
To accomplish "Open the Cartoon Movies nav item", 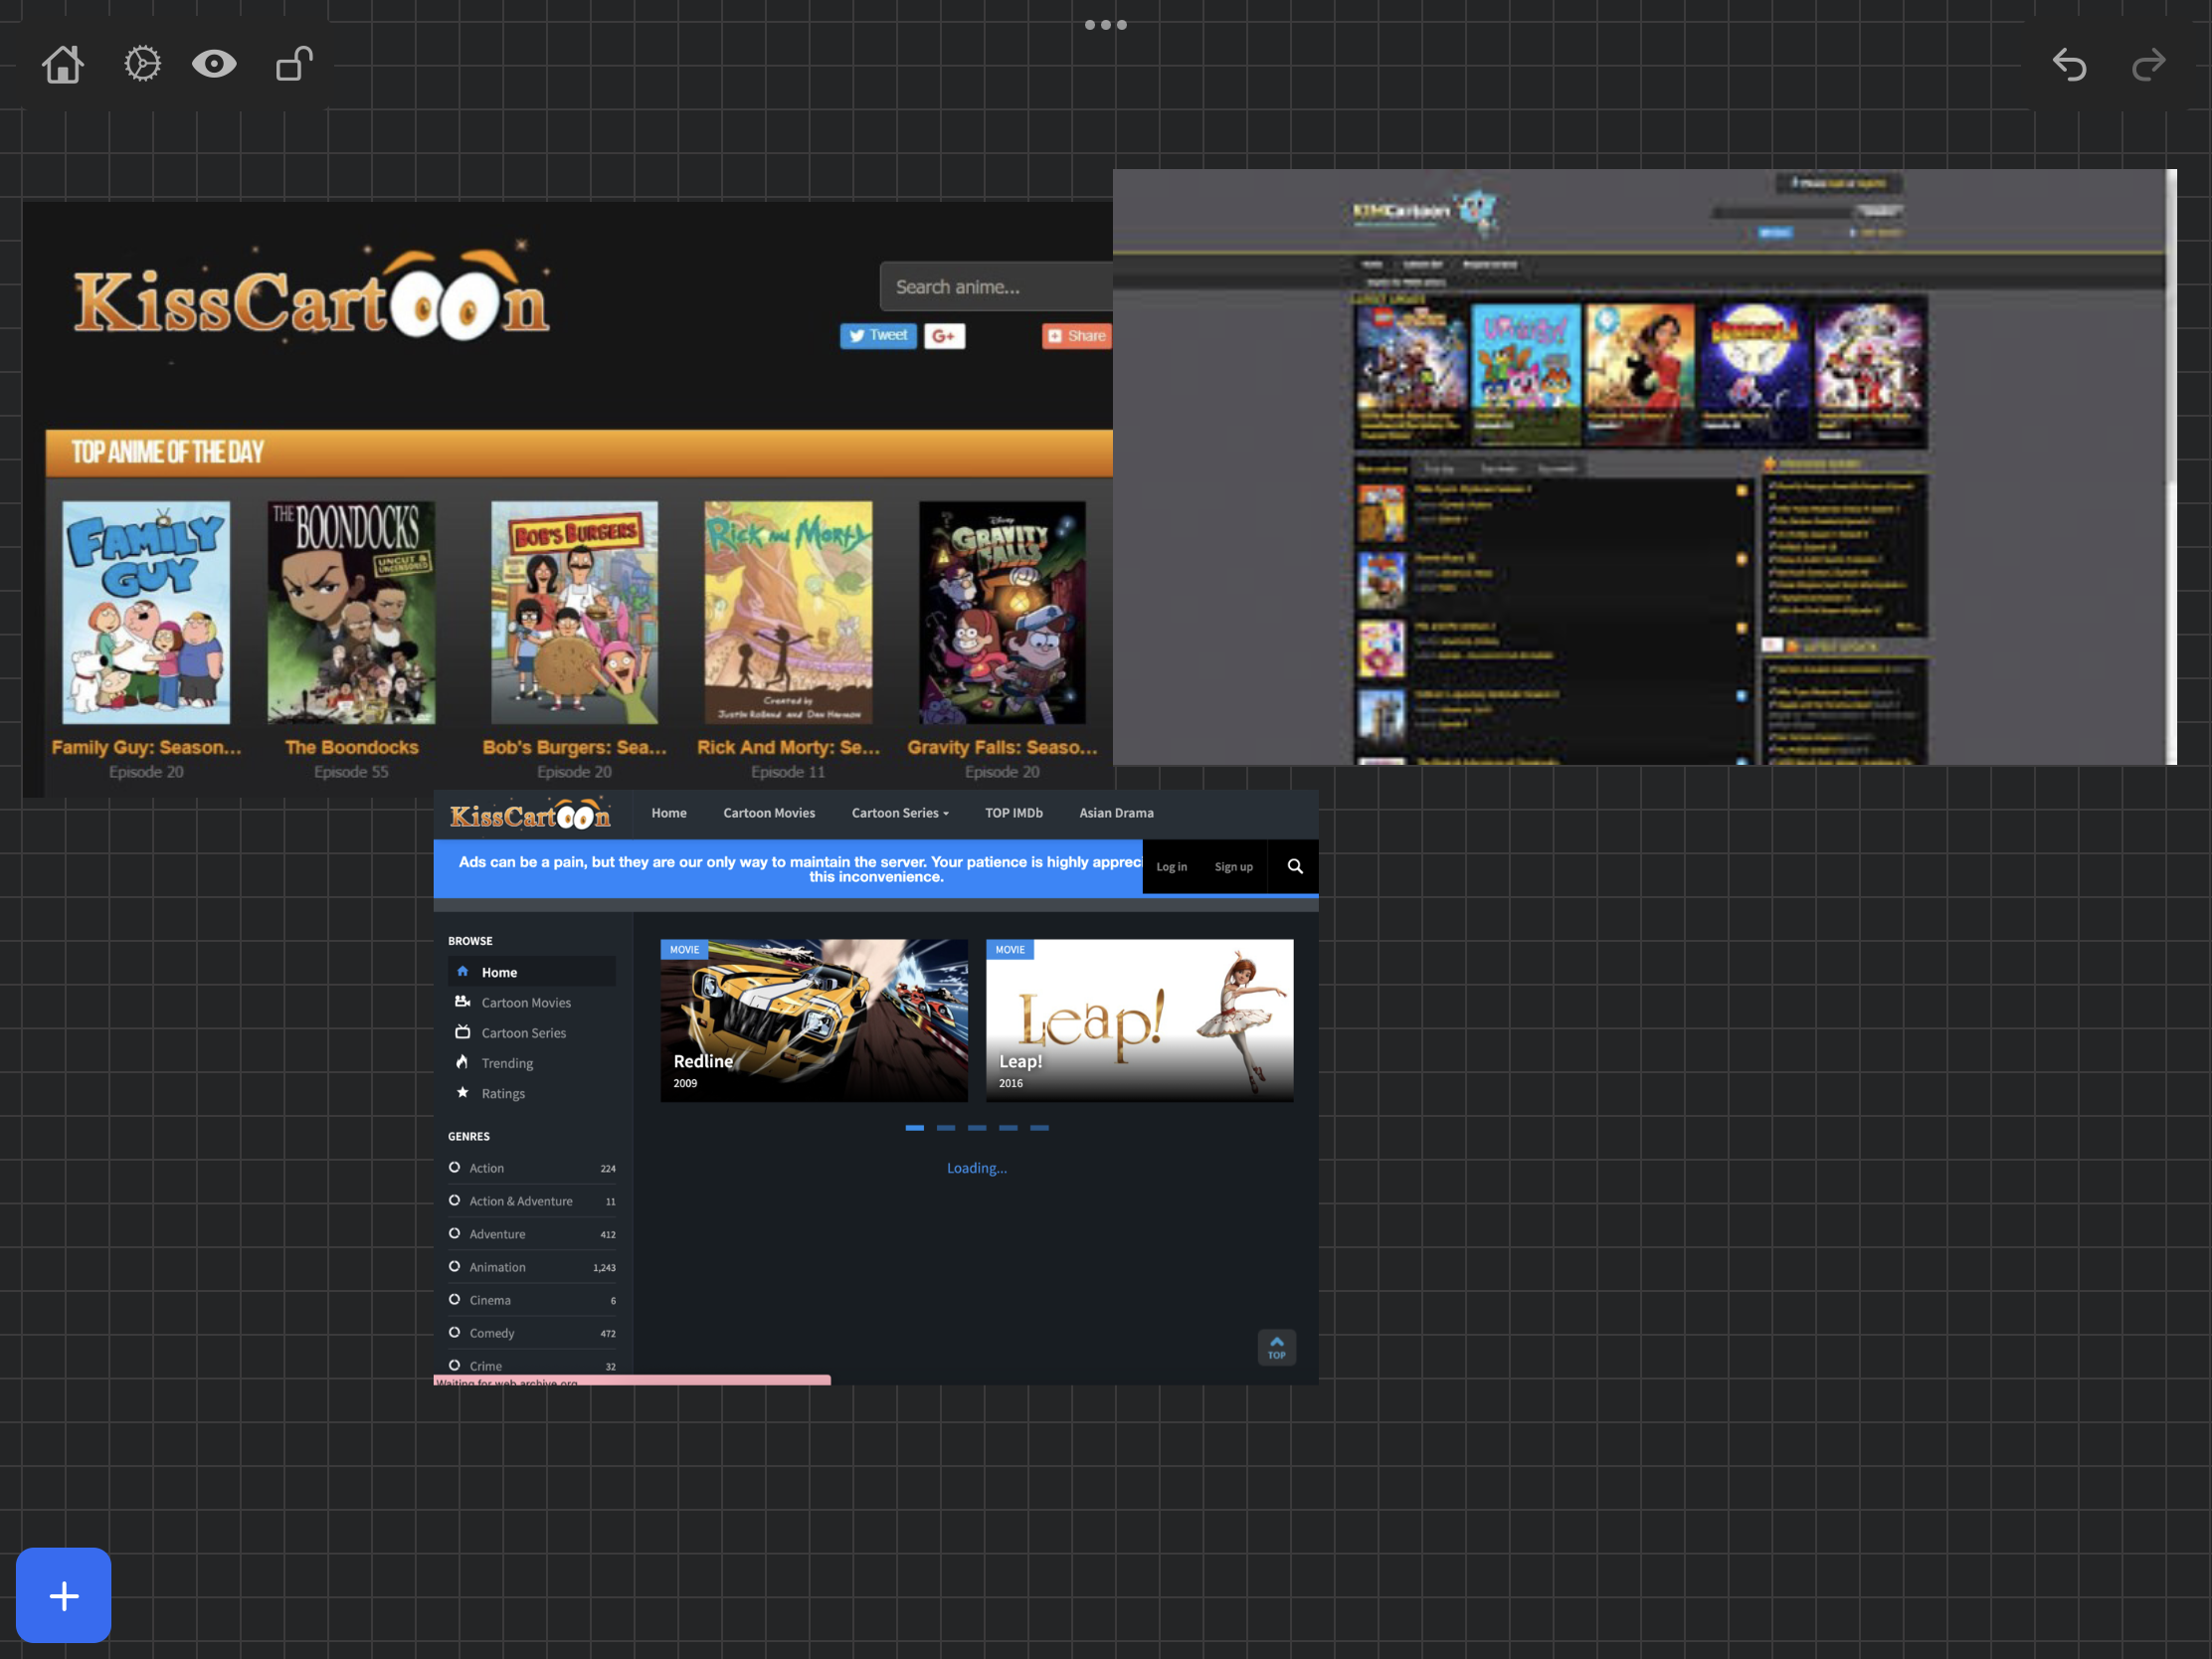I will (768, 813).
